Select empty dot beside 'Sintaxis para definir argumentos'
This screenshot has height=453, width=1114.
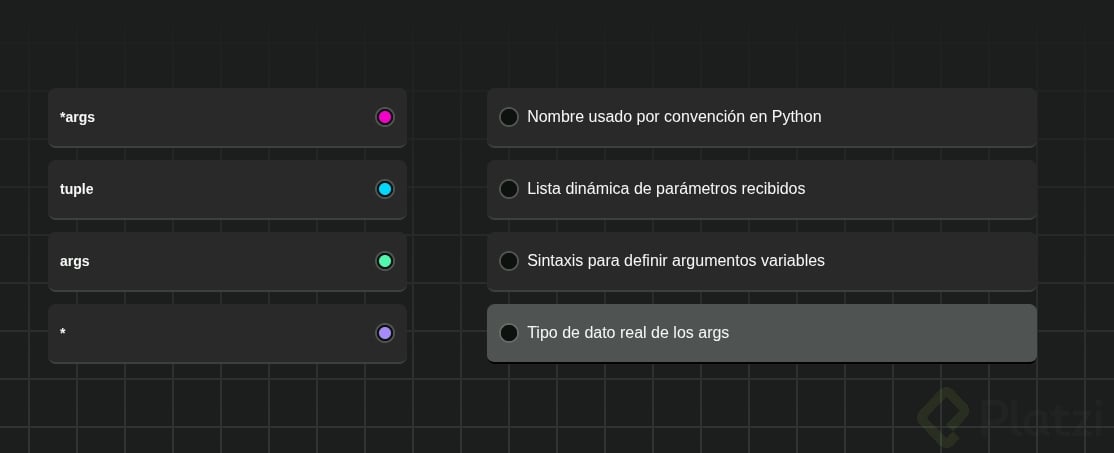click(x=509, y=261)
